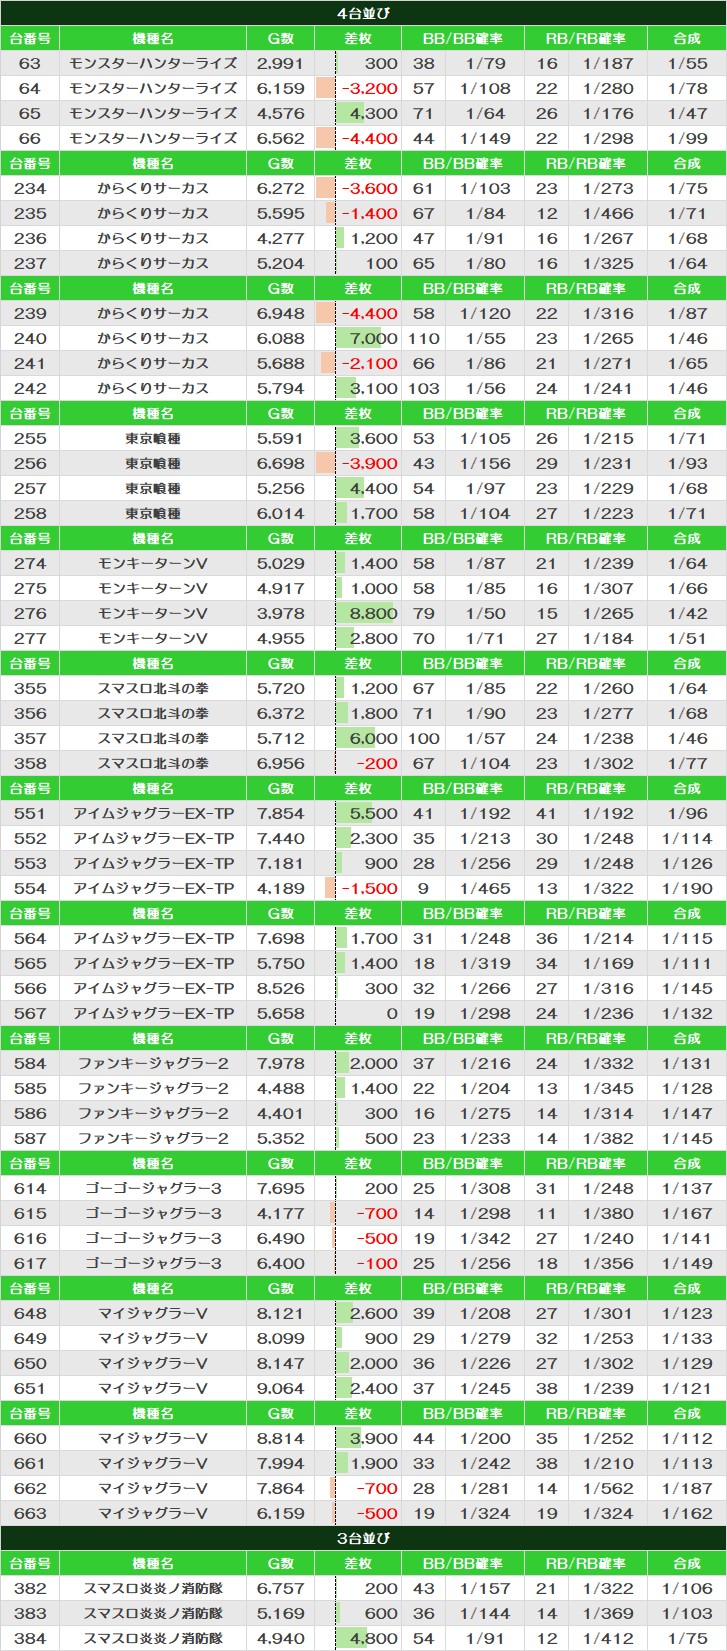The image size is (727, 1651).
Task: Select 1/307 RB probability in row 275
Action: (608, 588)
